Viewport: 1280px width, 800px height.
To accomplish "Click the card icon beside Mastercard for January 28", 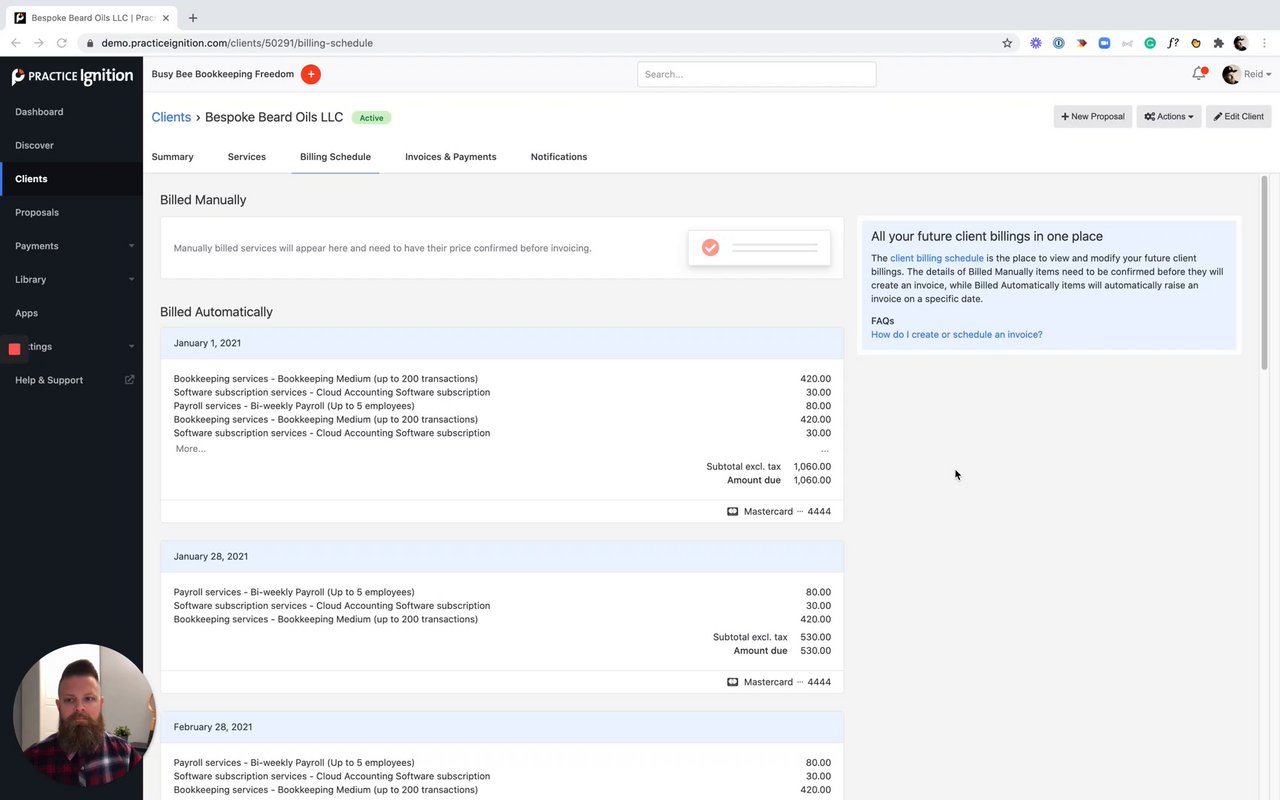I will (x=733, y=682).
